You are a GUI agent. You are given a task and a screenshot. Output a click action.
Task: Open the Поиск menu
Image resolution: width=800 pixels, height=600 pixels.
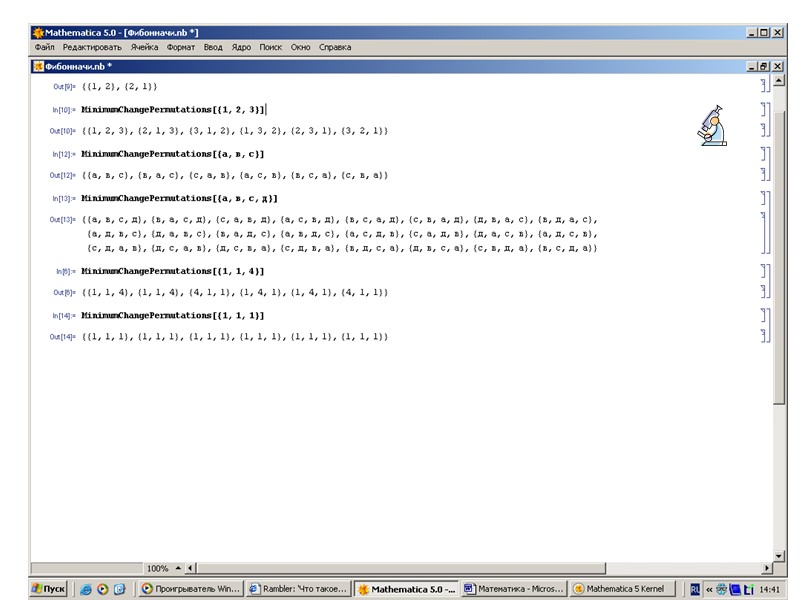[x=270, y=47]
